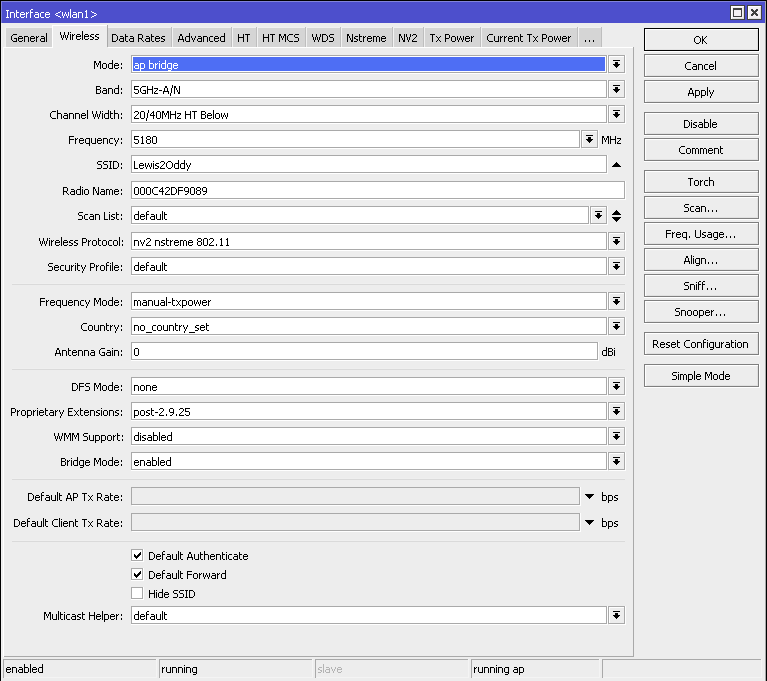Expand the Default Client Tx Rate field
This screenshot has width=767, height=681.
[x=589, y=522]
